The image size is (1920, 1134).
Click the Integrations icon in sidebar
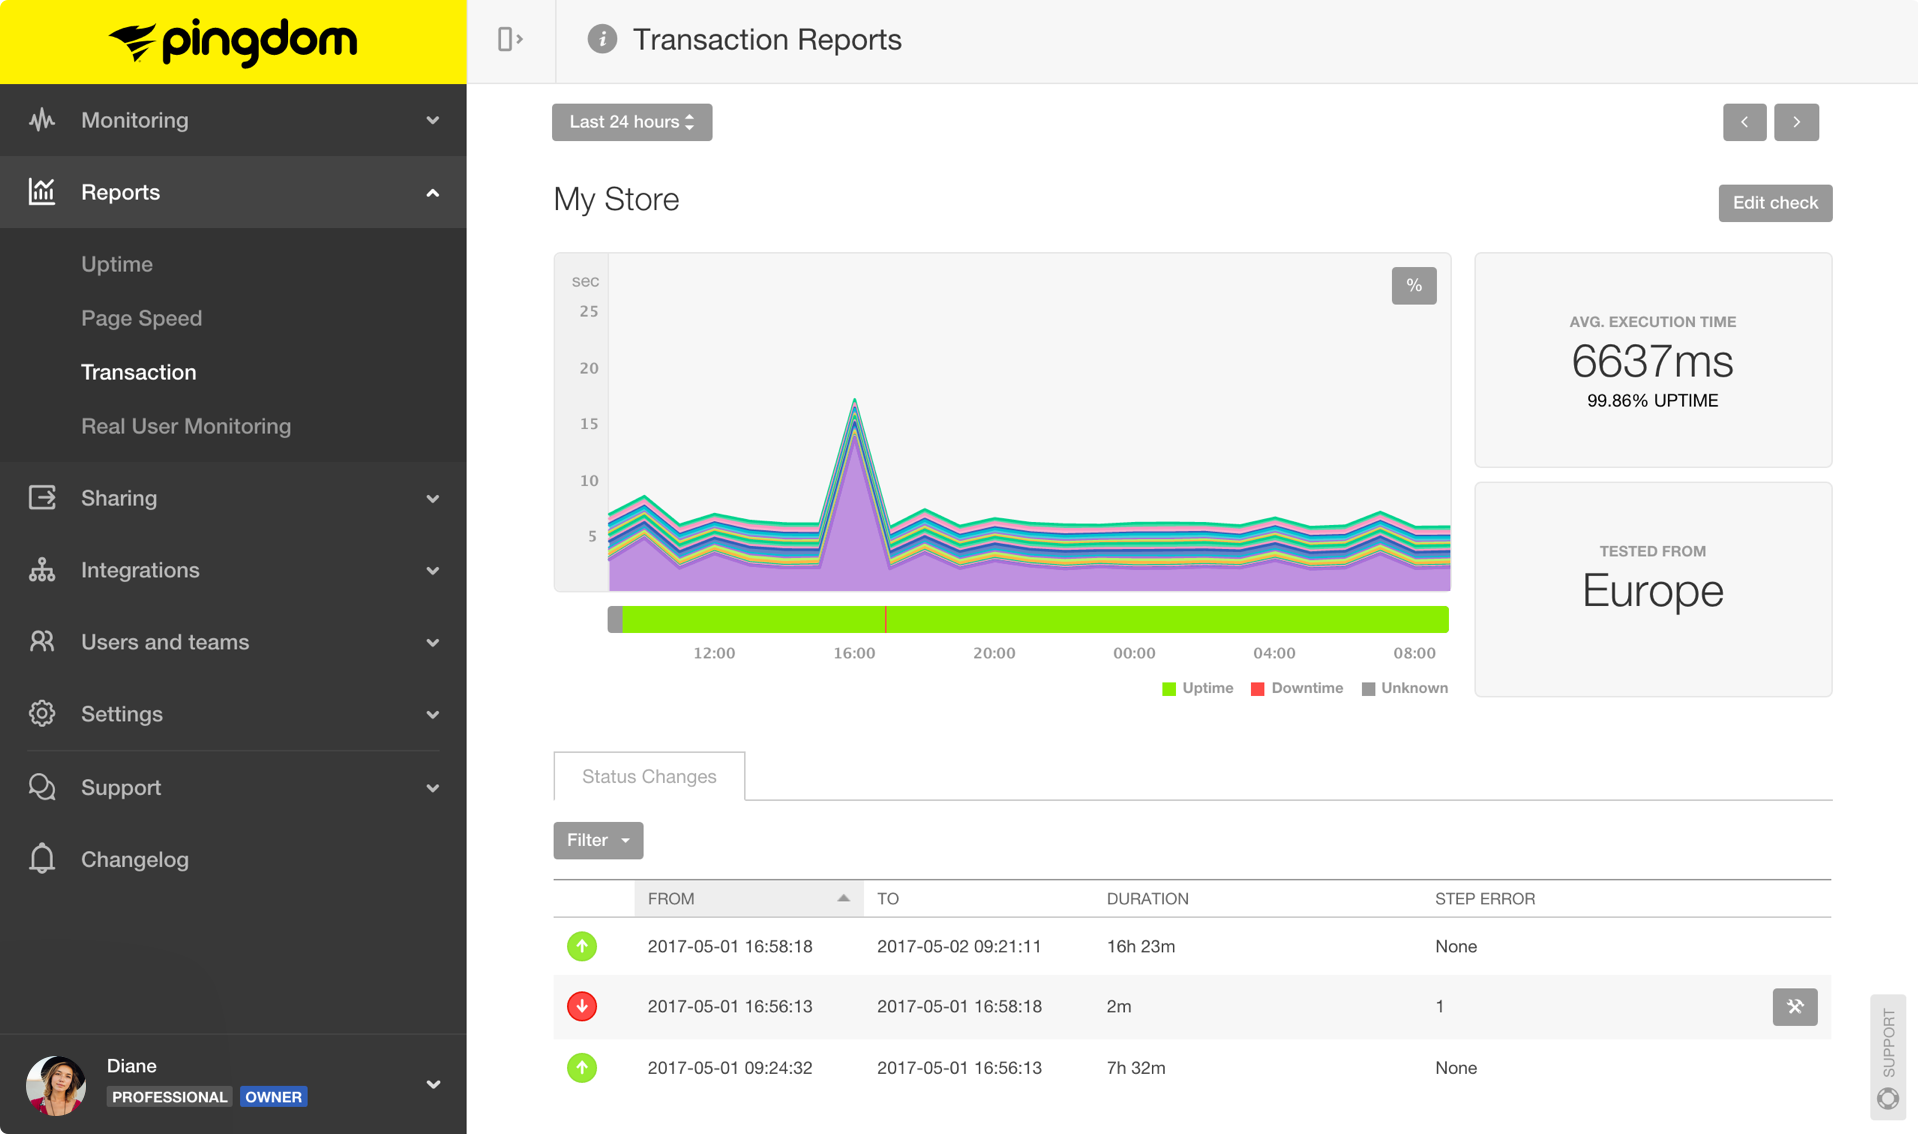(42, 570)
